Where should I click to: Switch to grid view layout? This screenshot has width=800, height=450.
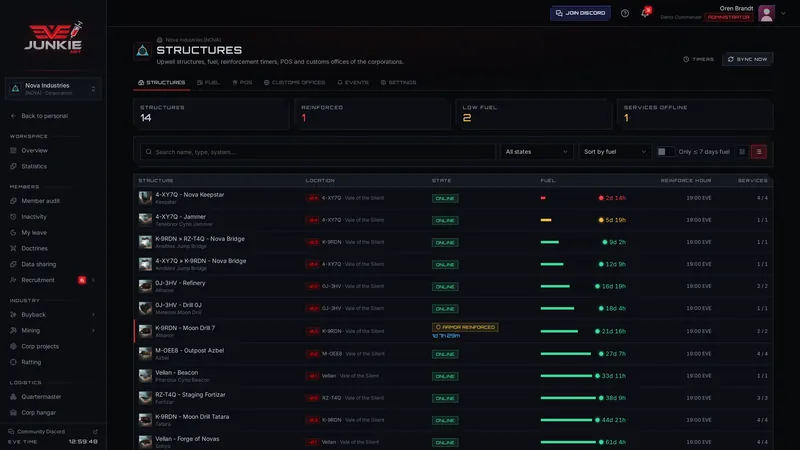742,152
